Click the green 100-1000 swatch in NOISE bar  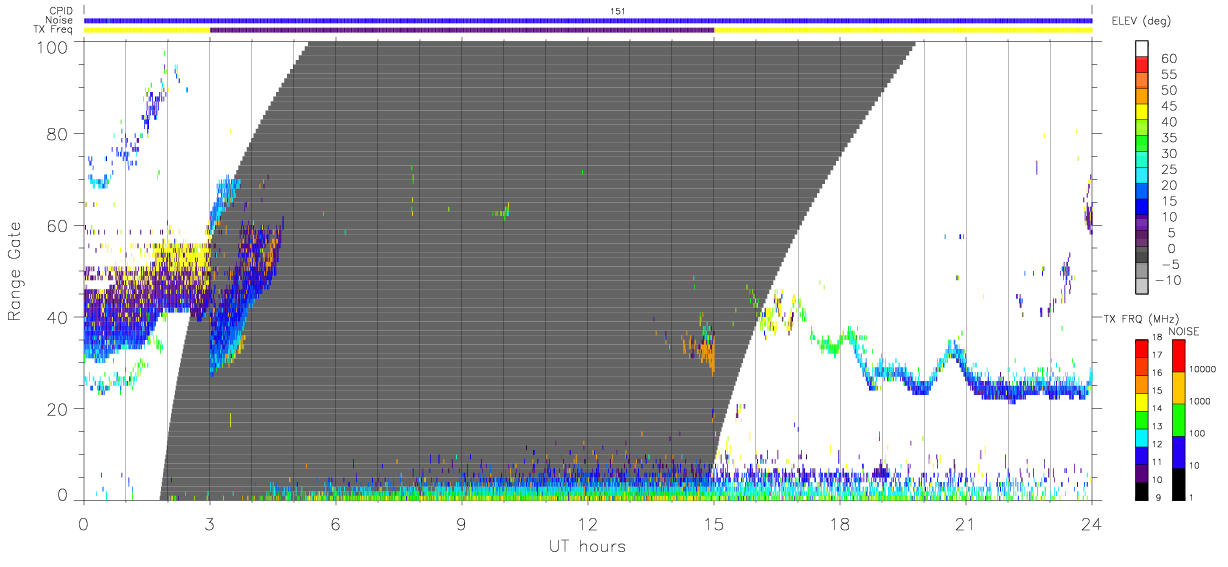point(1177,419)
